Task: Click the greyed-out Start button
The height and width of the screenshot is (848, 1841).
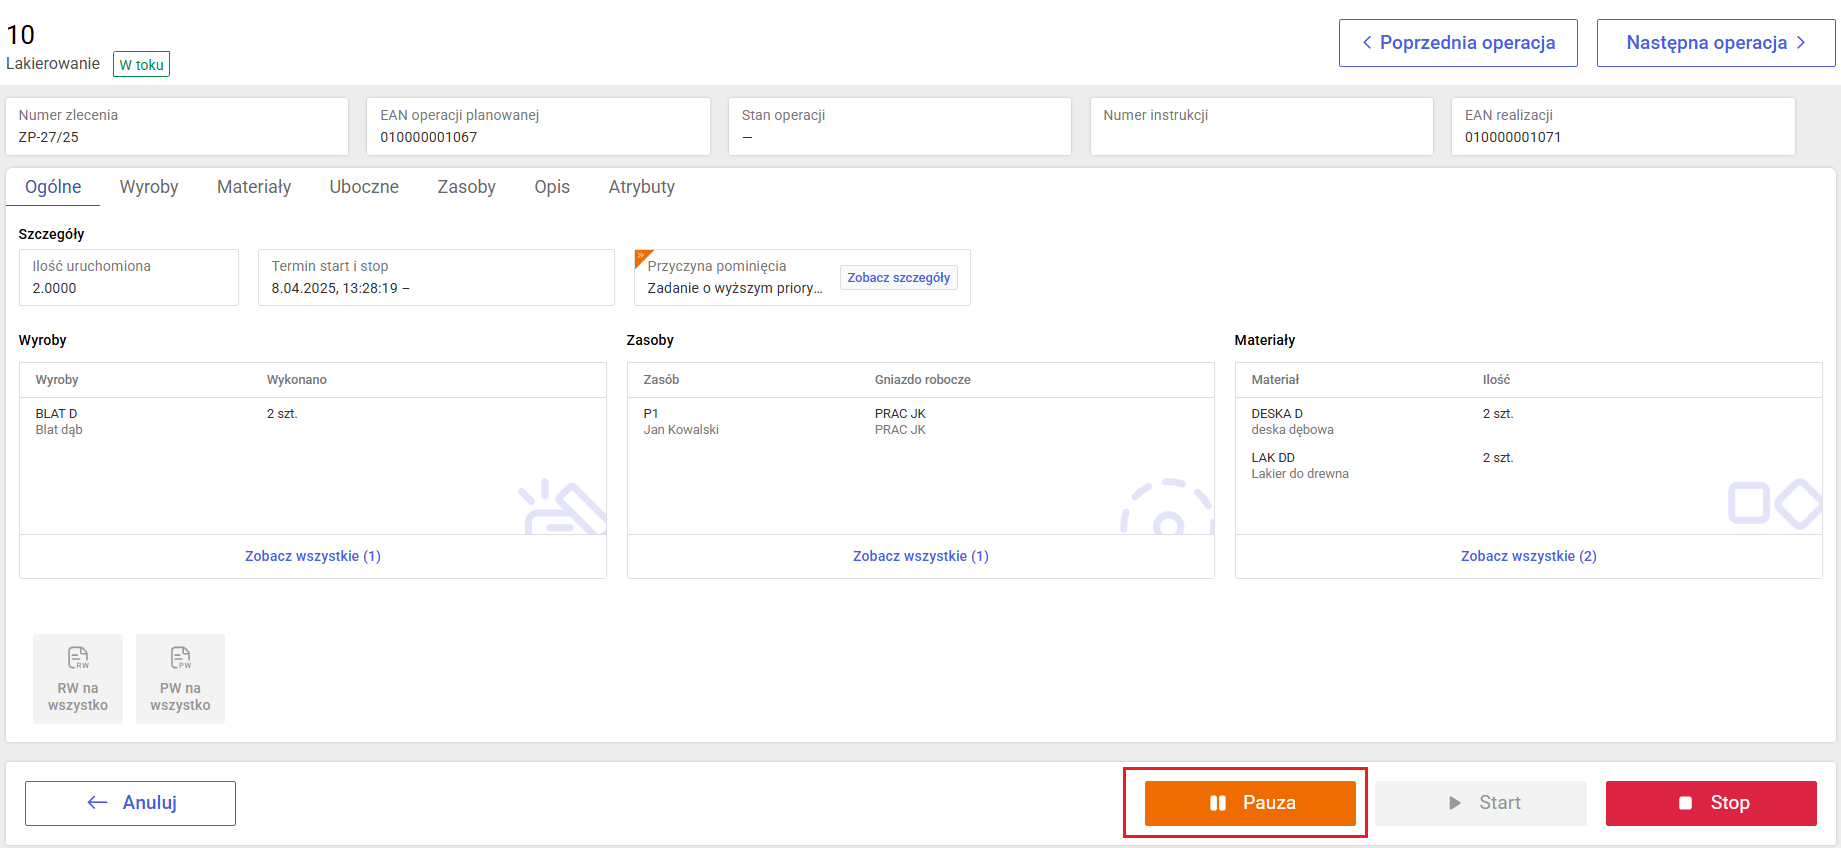Action: point(1480,803)
